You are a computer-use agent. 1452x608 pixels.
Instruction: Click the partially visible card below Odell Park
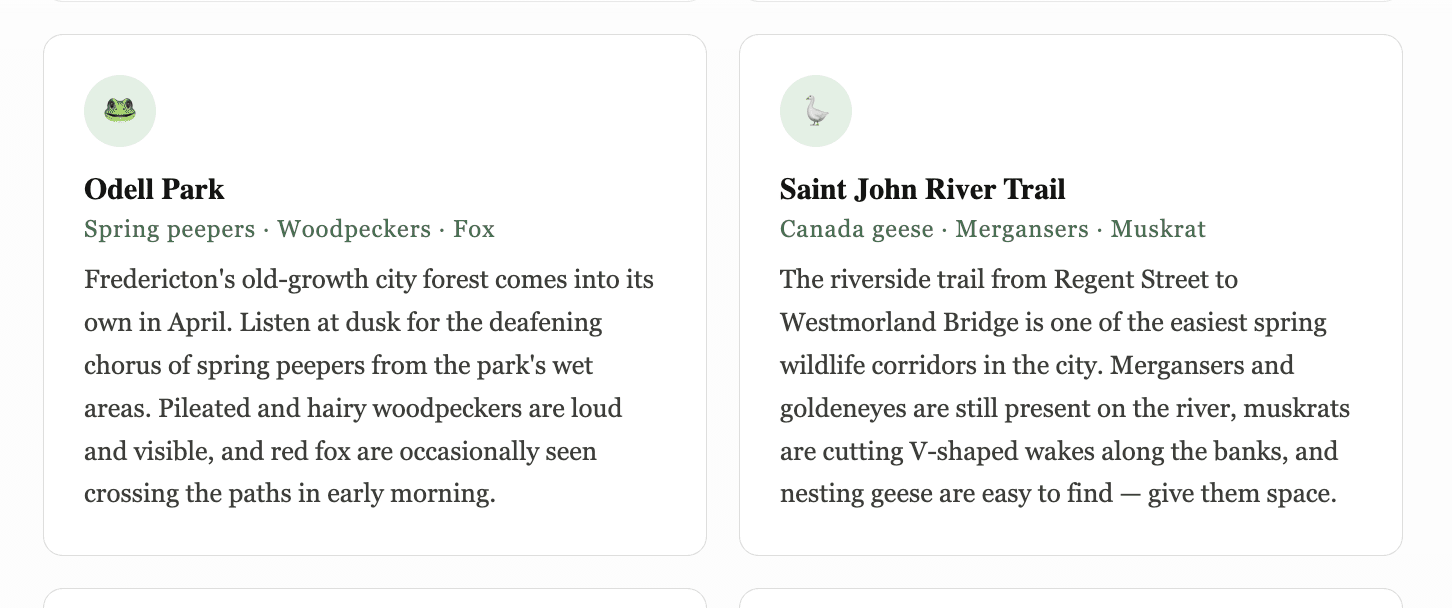(x=375, y=599)
